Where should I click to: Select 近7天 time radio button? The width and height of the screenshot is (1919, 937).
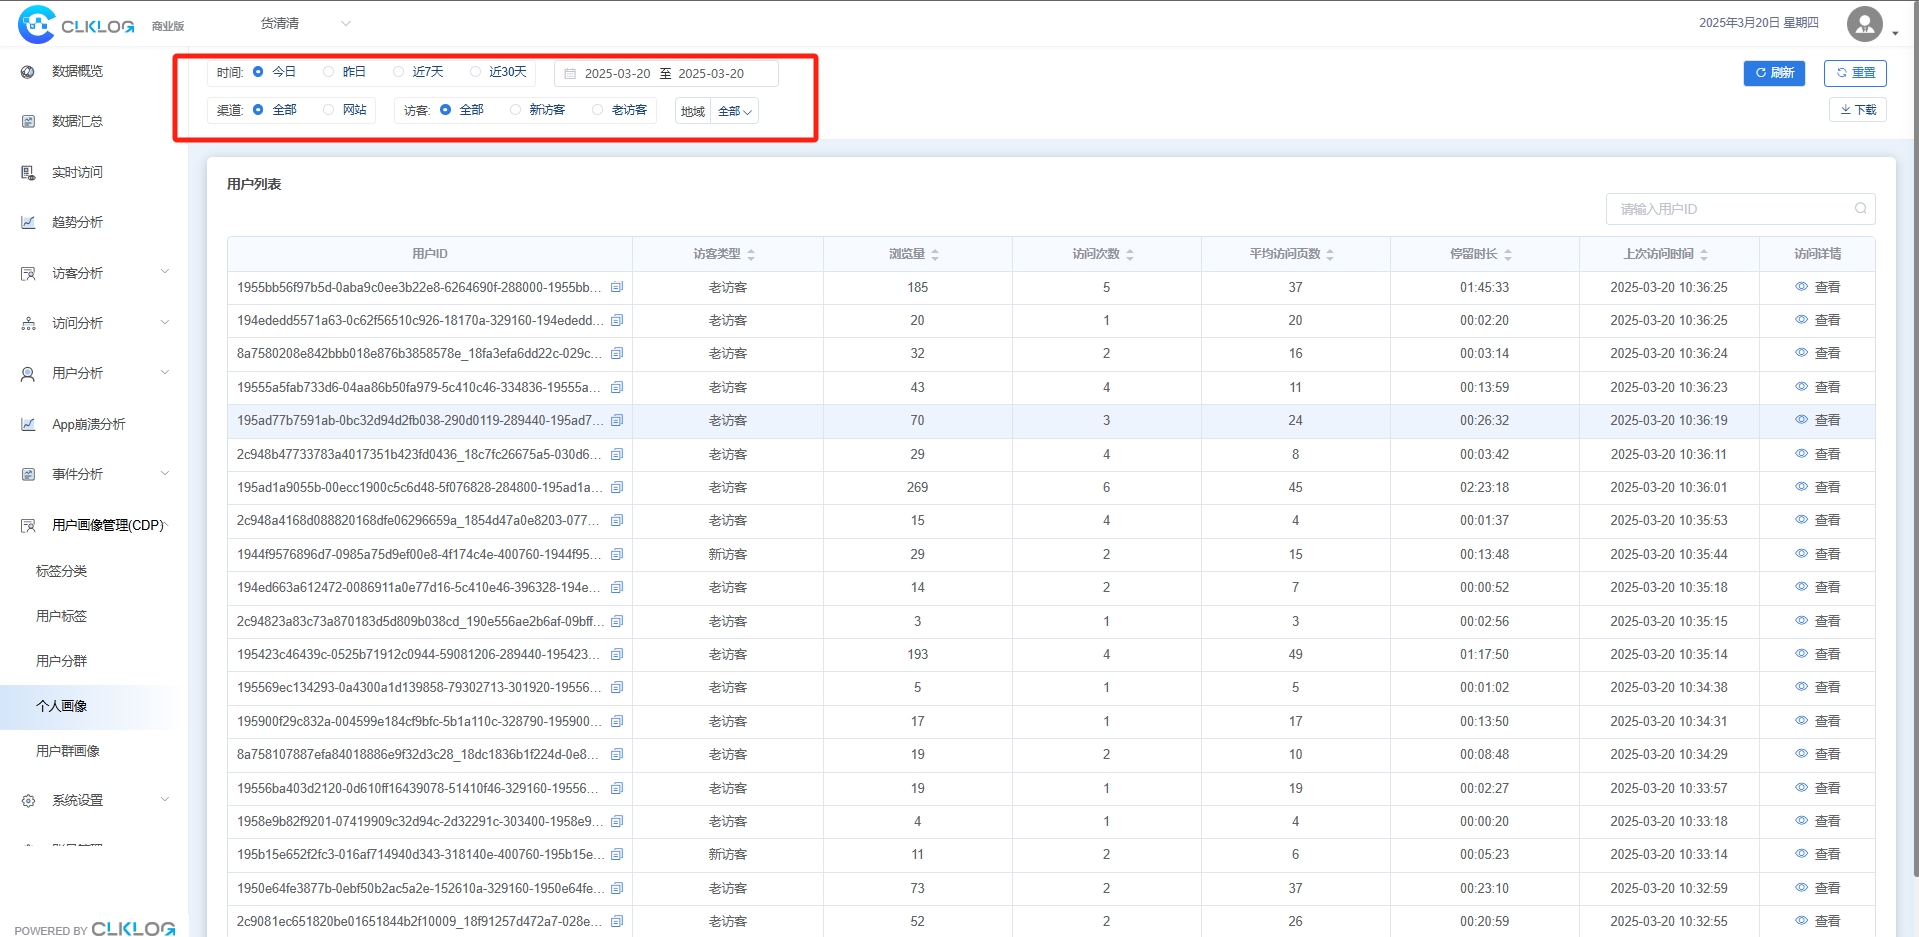(398, 72)
